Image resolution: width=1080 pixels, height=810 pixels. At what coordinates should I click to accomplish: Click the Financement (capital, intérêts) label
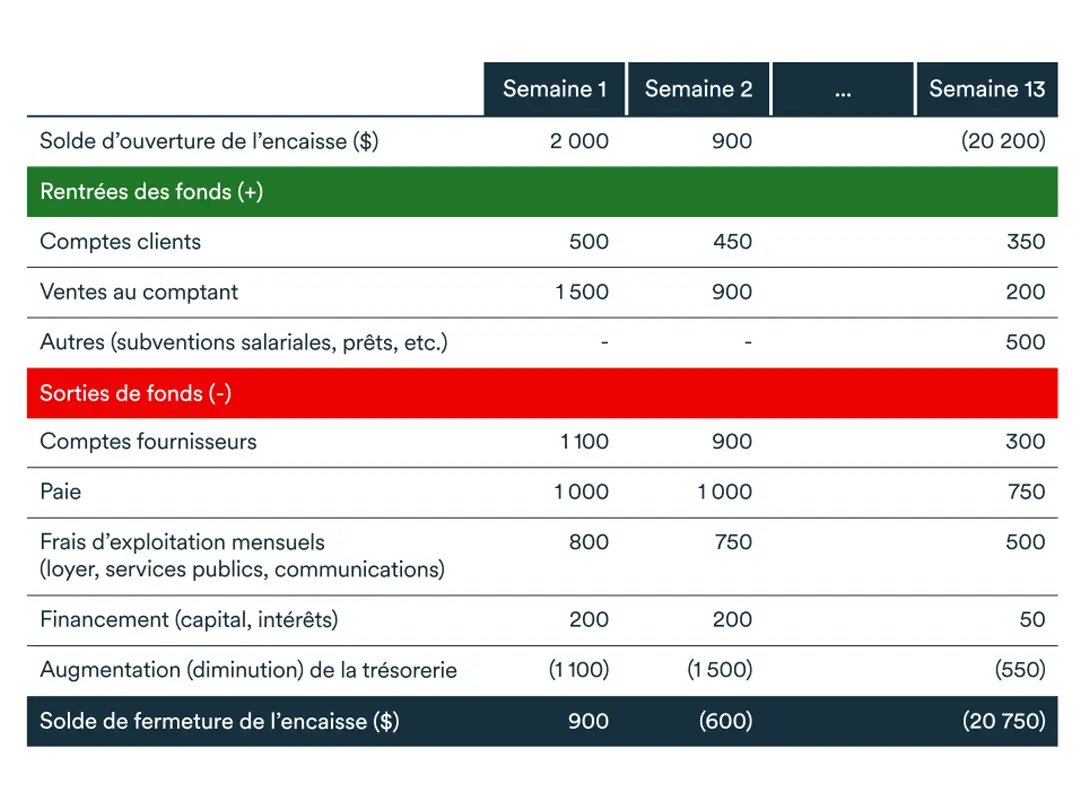pos(189,620)
